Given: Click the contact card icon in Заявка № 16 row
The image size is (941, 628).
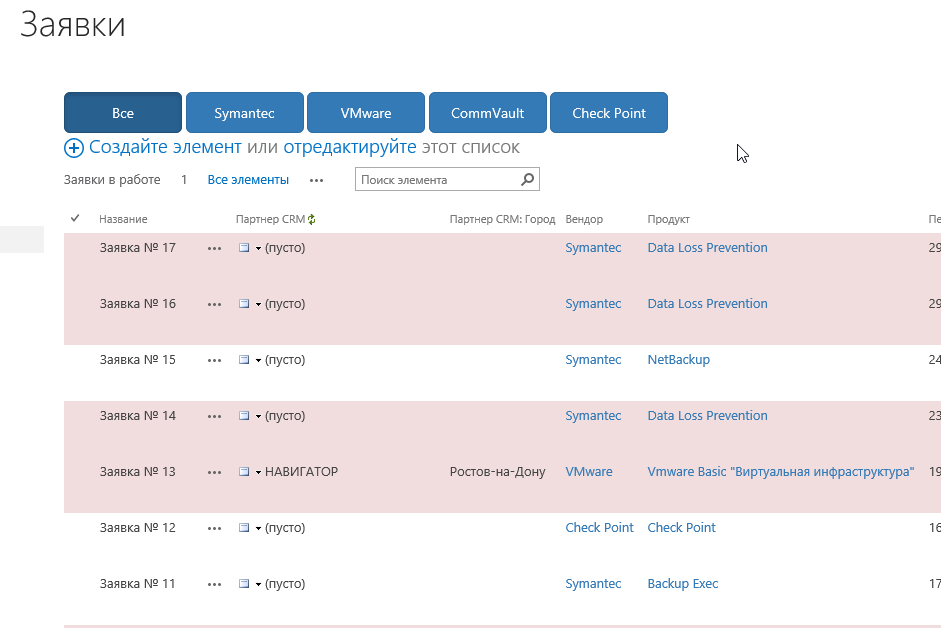Looking at the screenshot, I should click(x=244, y=304).
